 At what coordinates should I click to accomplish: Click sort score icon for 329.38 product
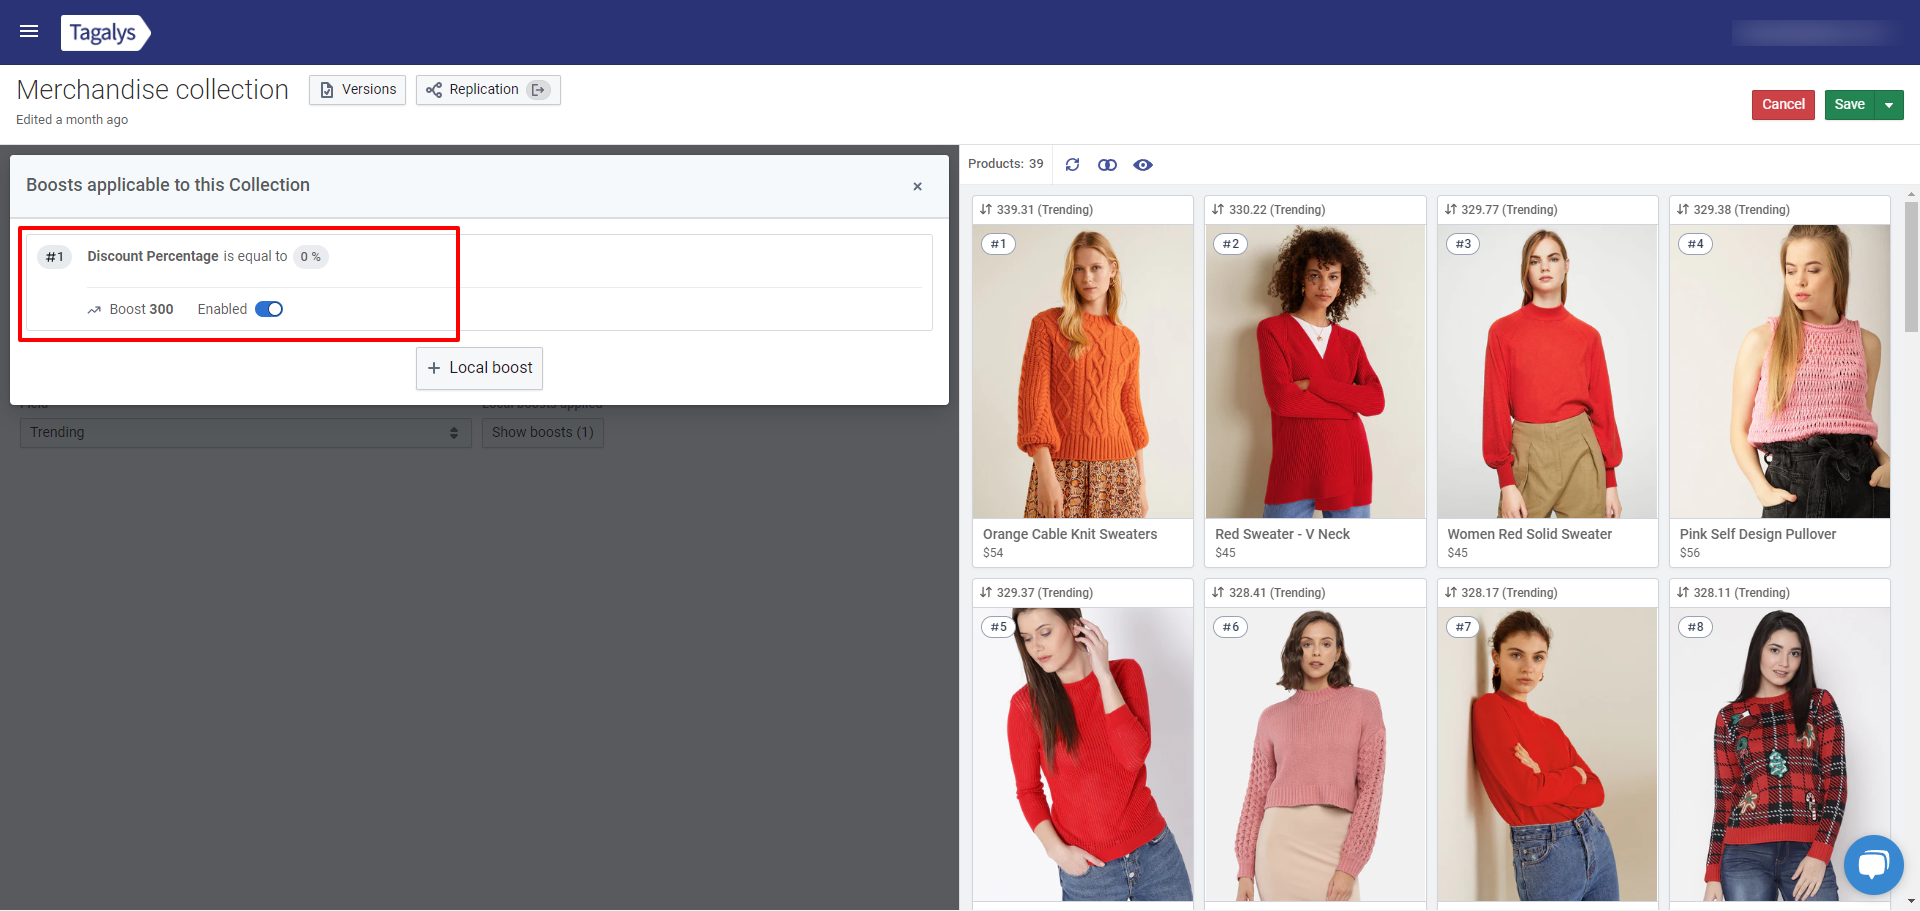click(1683, 210)
